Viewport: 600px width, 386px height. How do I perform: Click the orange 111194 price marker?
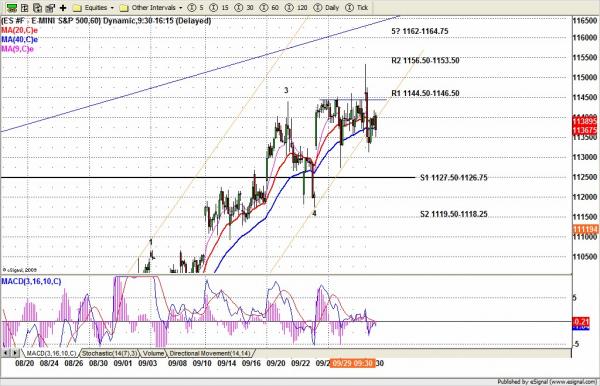click(585, 229)
